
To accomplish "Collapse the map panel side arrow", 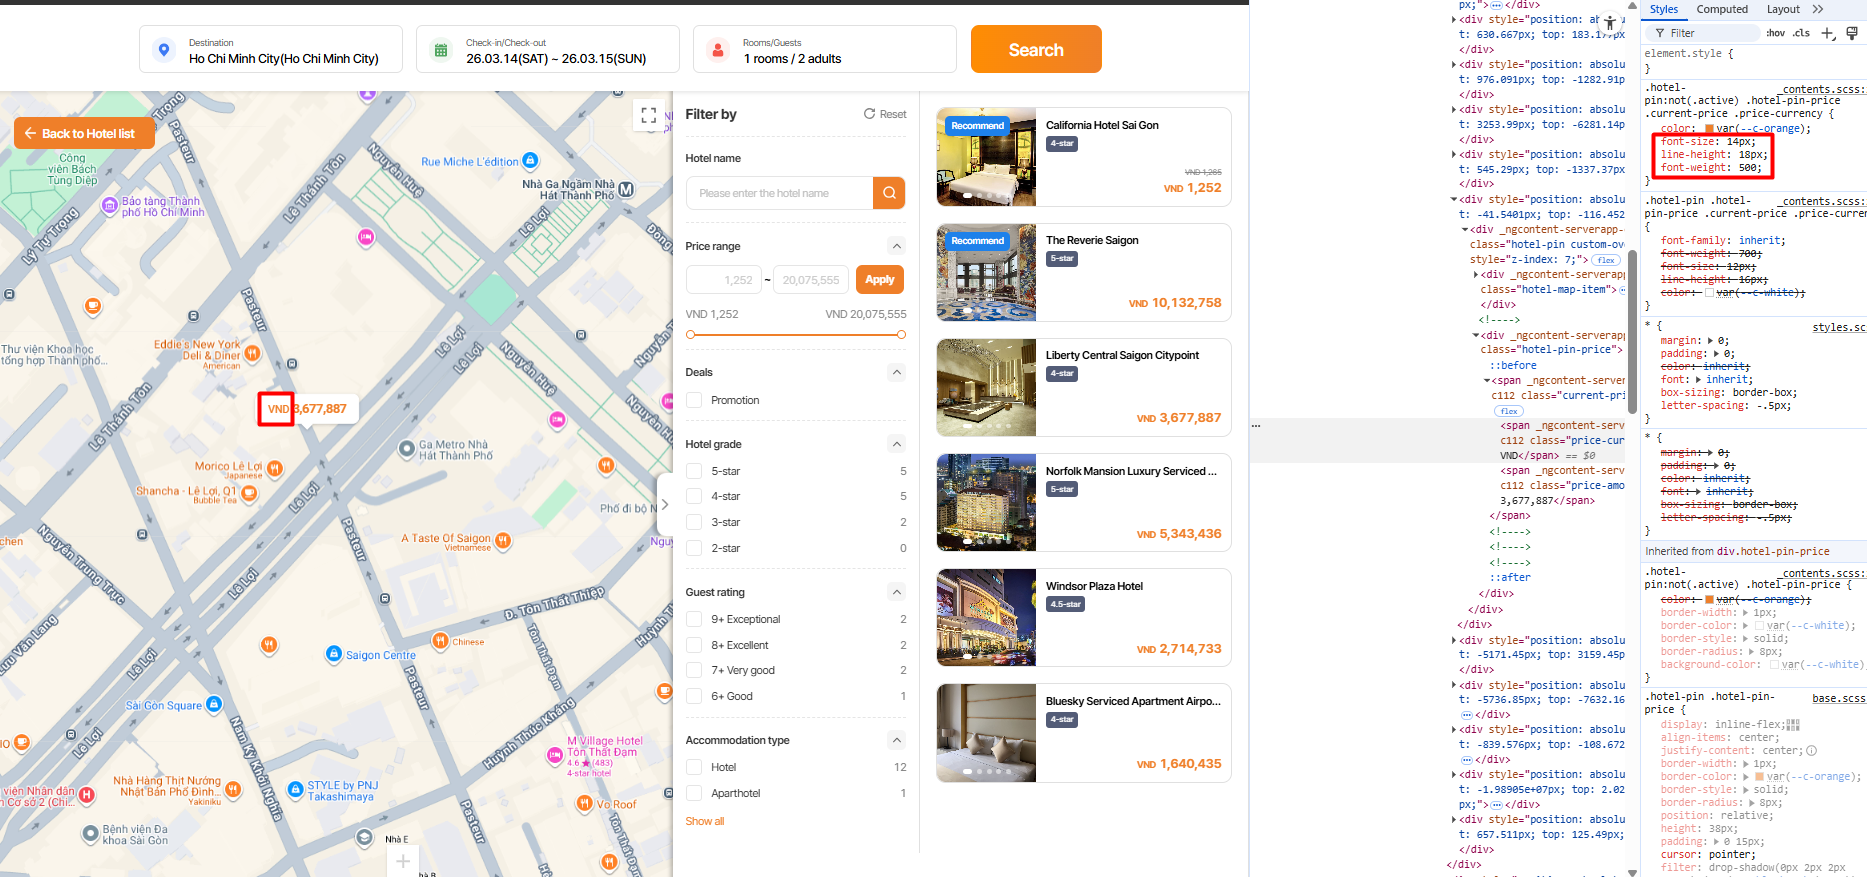I will [x=664, y=506].
